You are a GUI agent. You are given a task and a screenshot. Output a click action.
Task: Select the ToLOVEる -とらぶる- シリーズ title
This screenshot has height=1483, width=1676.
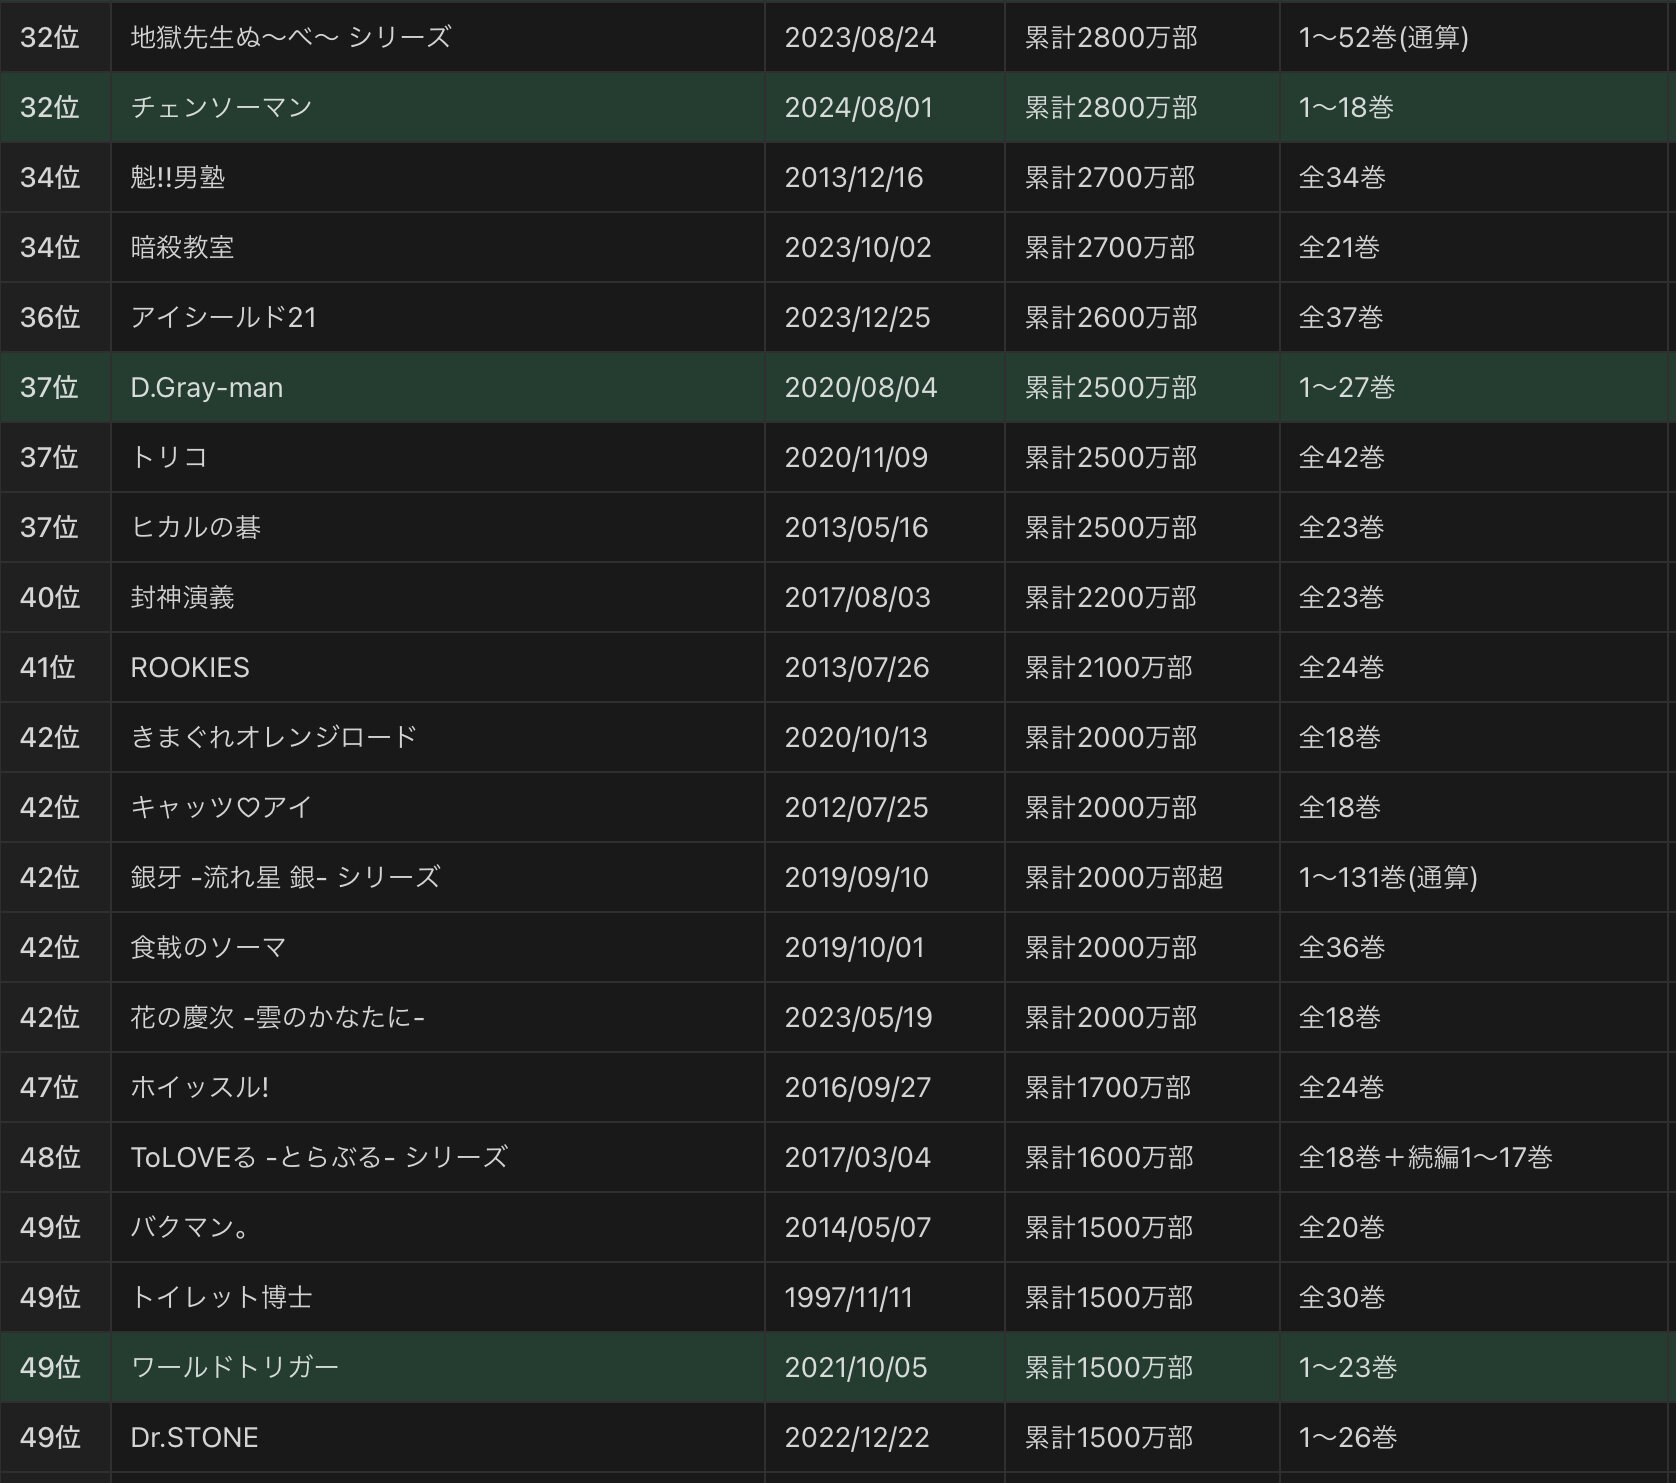click(x=319, y=1157)
